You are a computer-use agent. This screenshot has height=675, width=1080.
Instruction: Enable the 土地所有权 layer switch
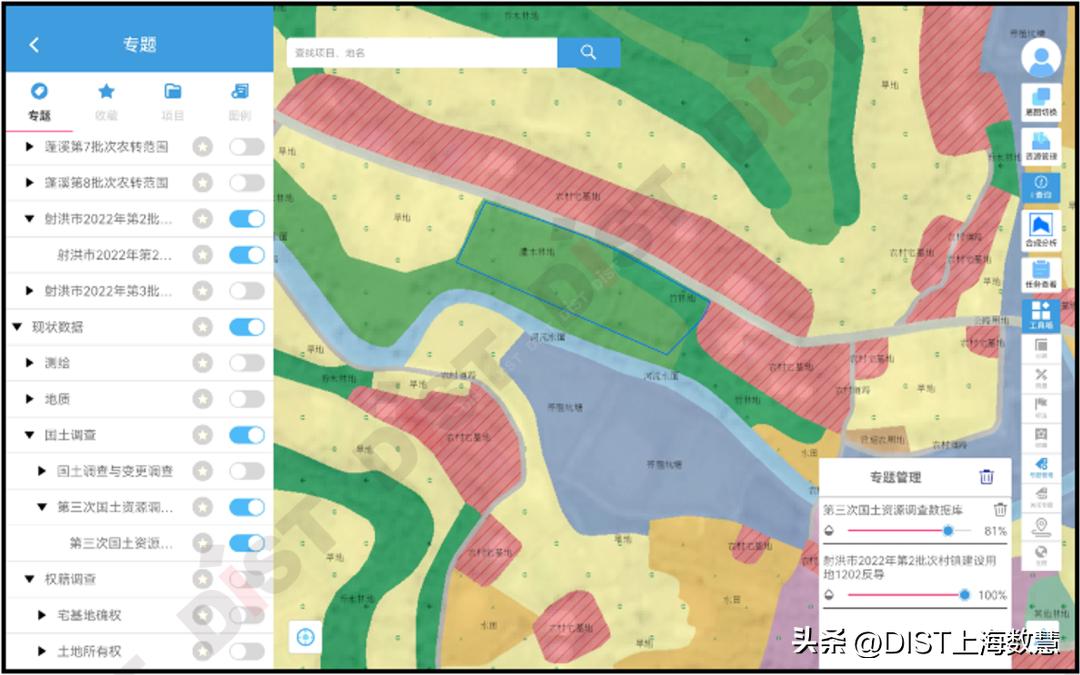pos(247,651)
